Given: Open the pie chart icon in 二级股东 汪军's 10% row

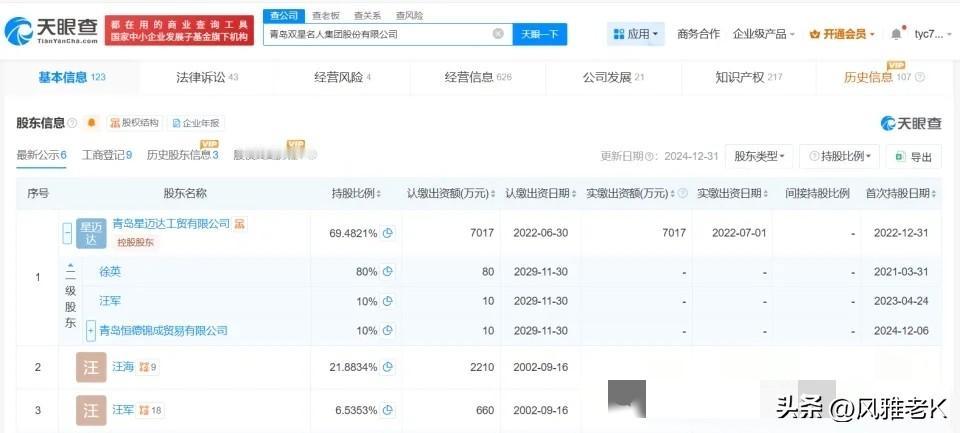Looking at the screenshot, I should click(x=387, y=301).
